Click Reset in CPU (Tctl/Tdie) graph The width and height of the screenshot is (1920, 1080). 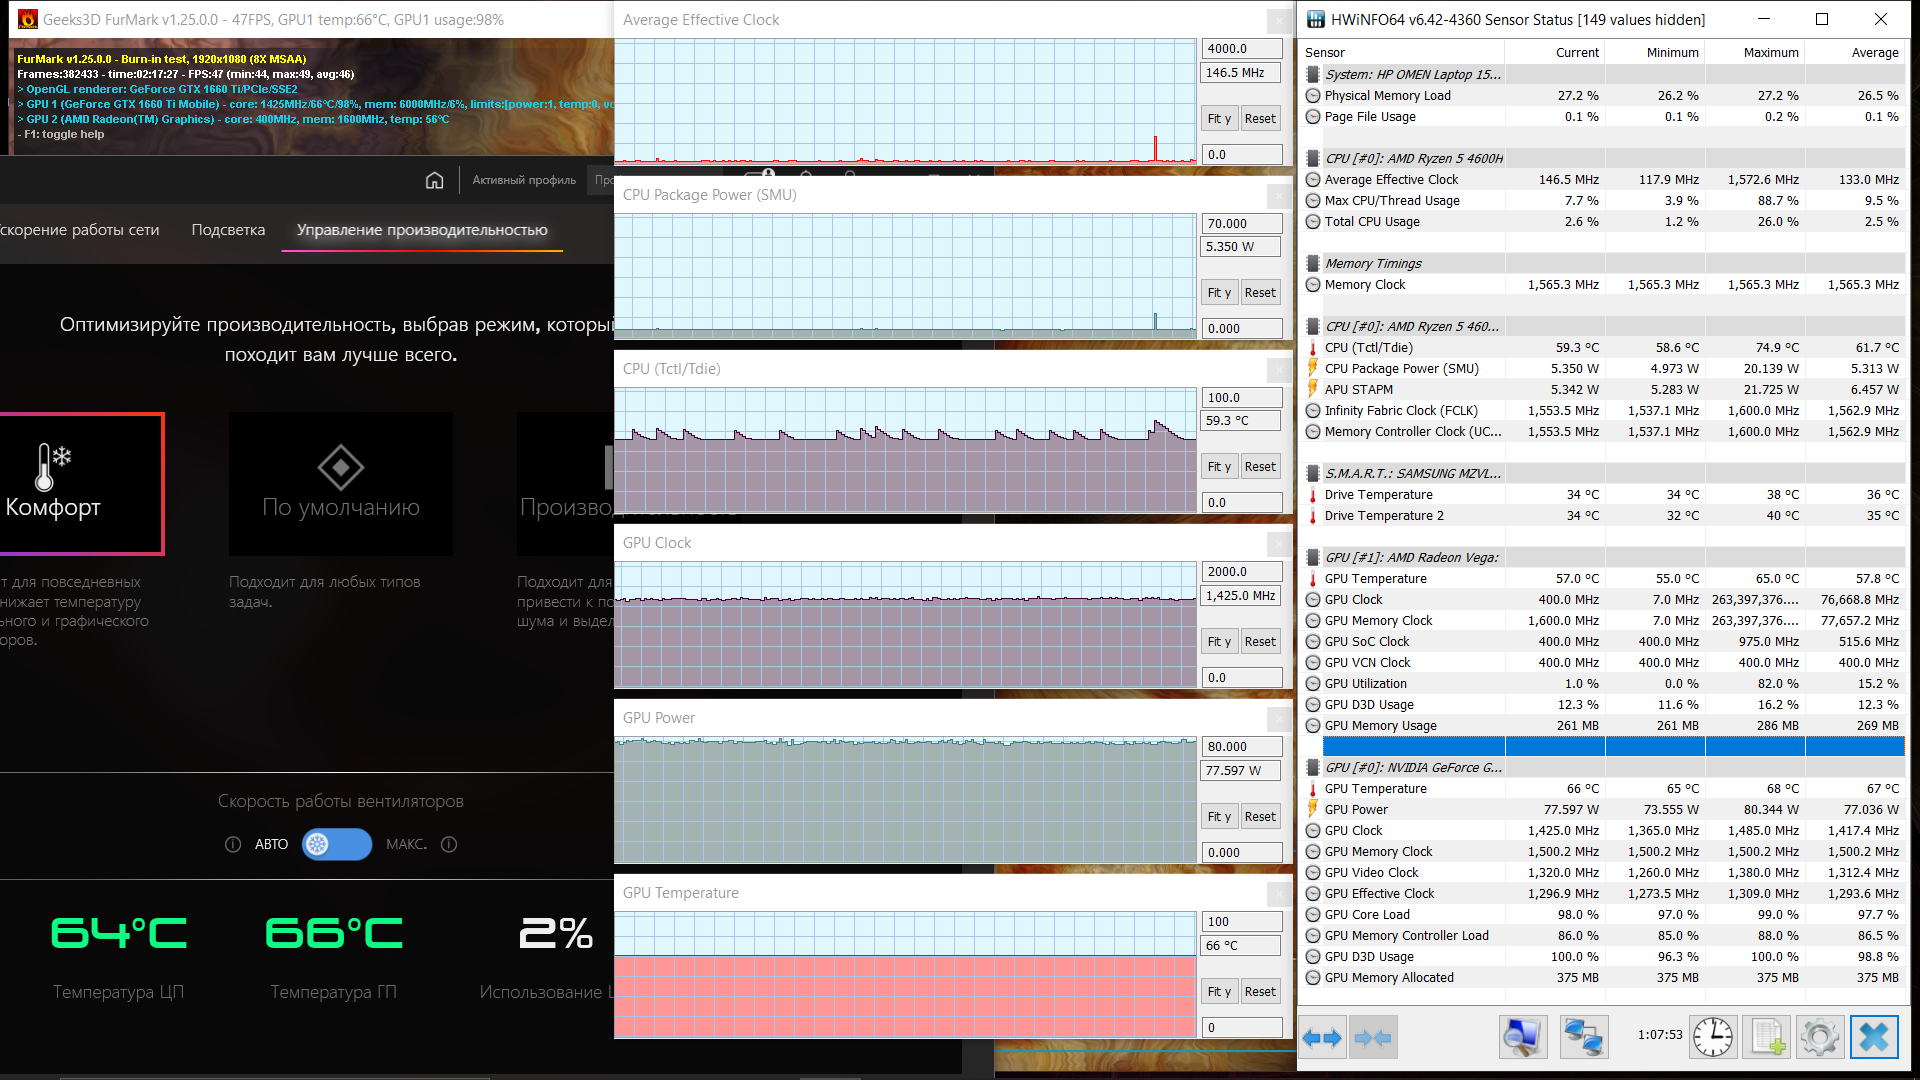tap(1260, 466)
